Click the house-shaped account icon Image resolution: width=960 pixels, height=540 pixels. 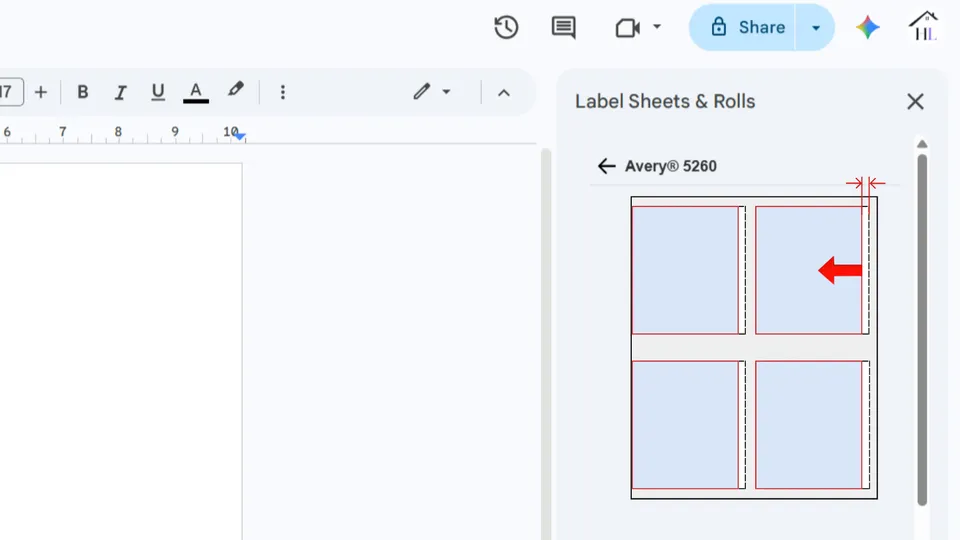click(923, 26)
